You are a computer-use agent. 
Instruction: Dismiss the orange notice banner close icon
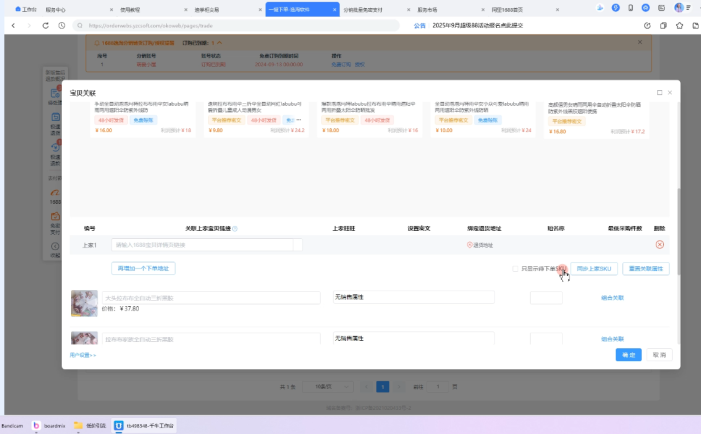(x=640, y=42)
